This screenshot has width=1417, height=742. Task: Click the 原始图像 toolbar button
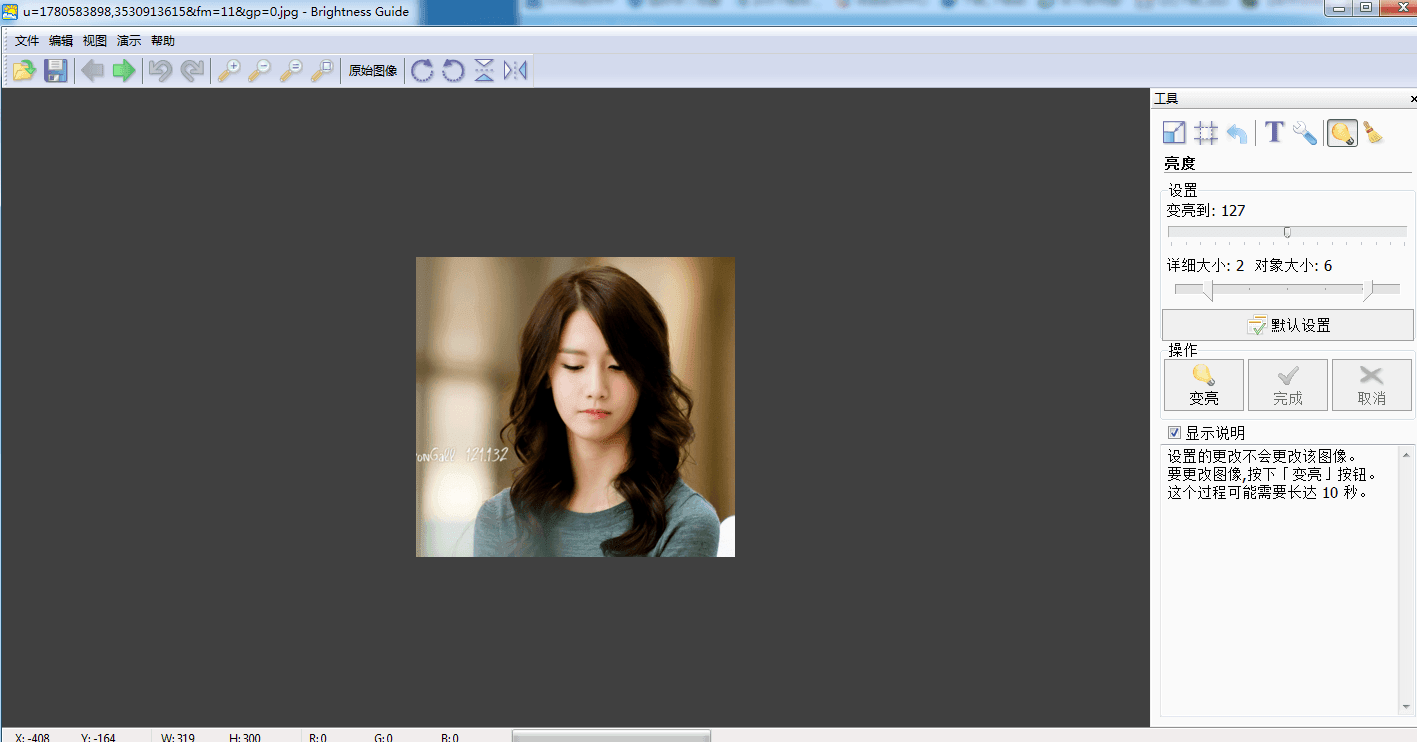tap(373, 71)
